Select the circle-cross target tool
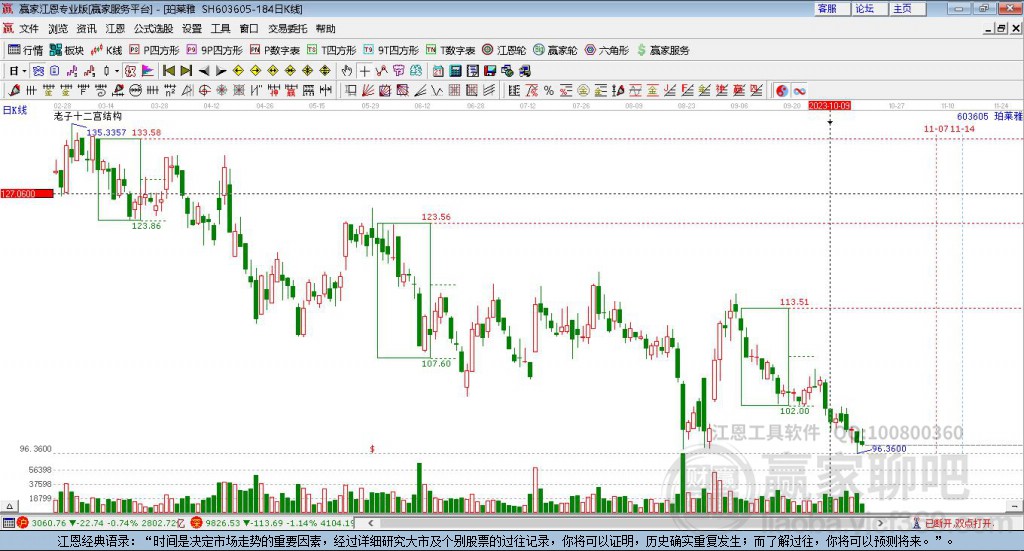The height and width of the screenshot is (551, 1024). (204, 91)
